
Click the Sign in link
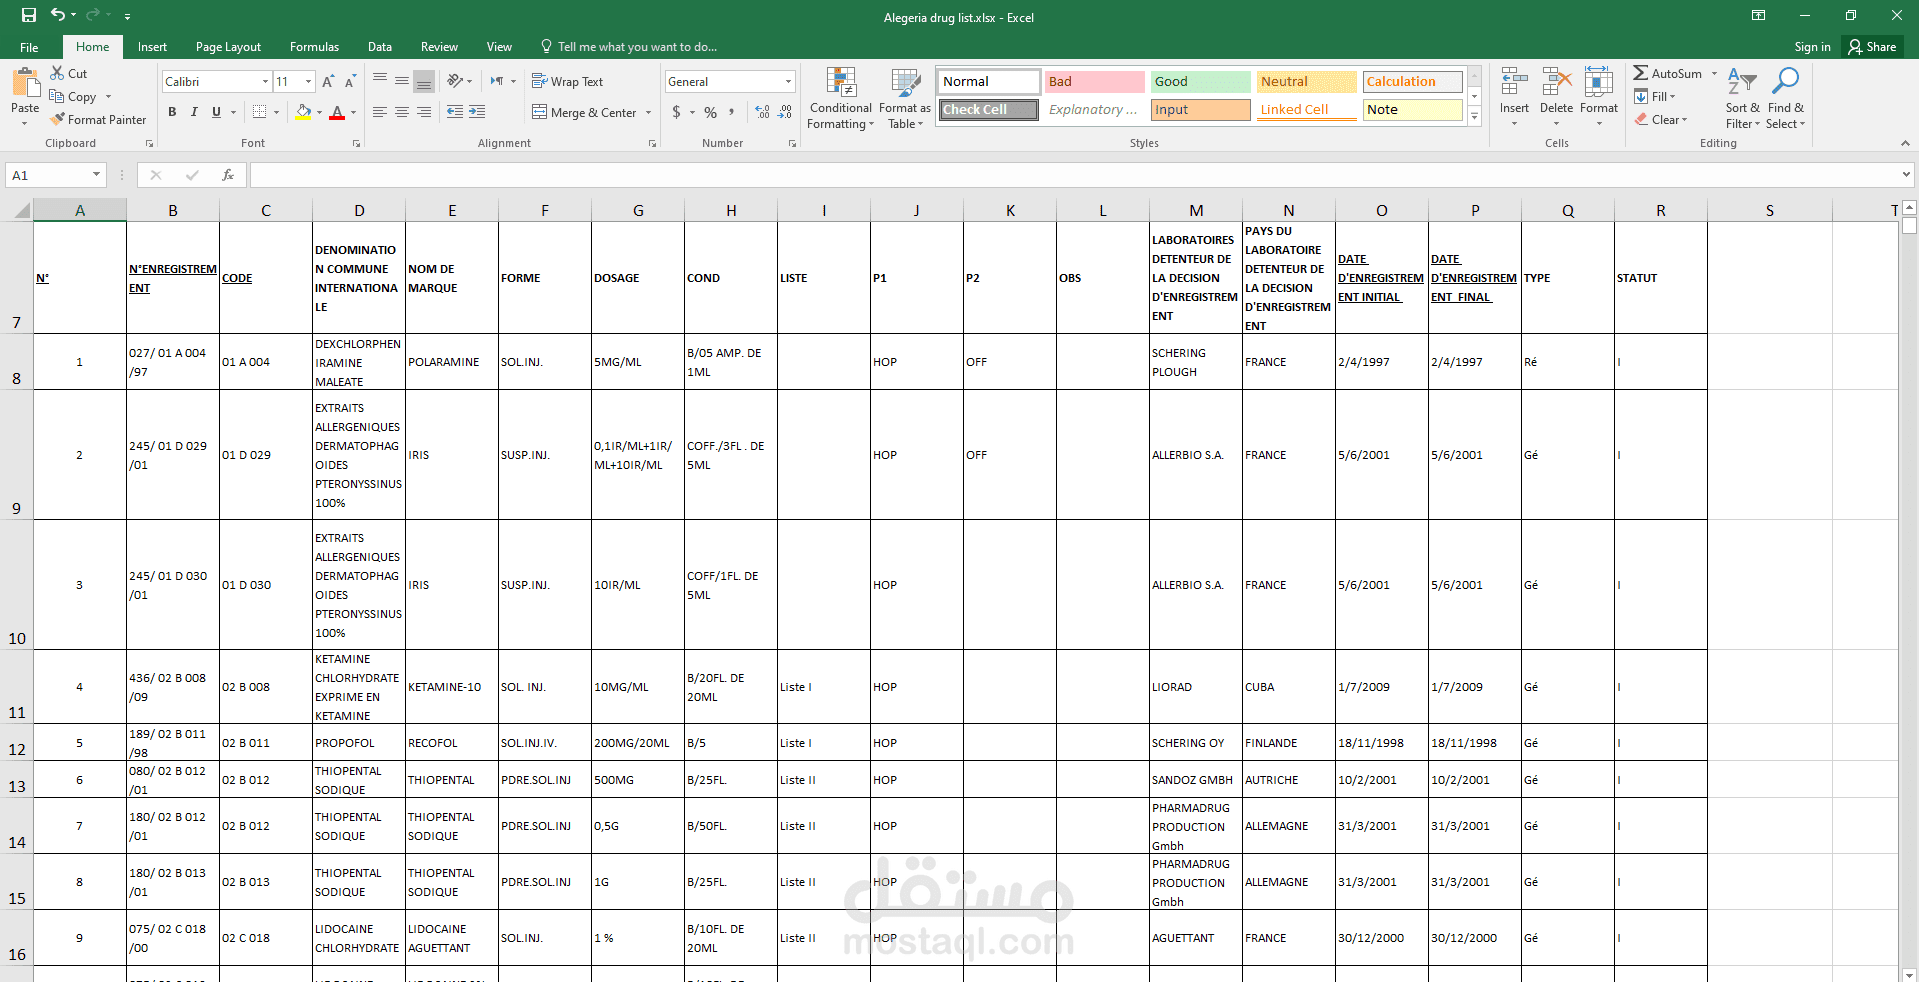tap(1812, 47)
